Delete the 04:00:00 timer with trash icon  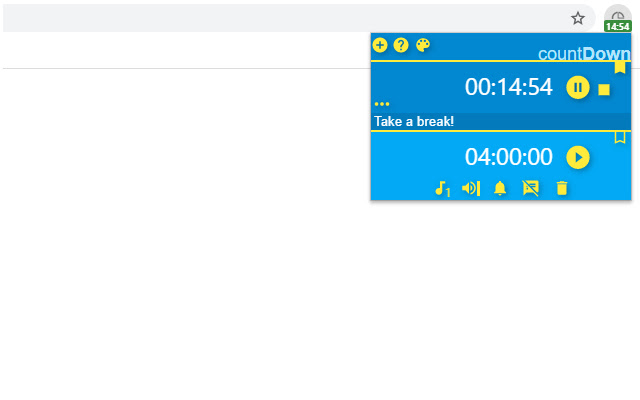click(x=562, y=189)
